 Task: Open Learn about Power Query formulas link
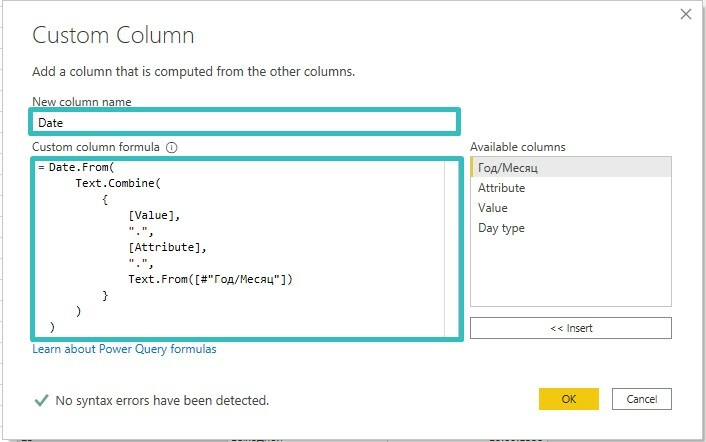[124, 349]
